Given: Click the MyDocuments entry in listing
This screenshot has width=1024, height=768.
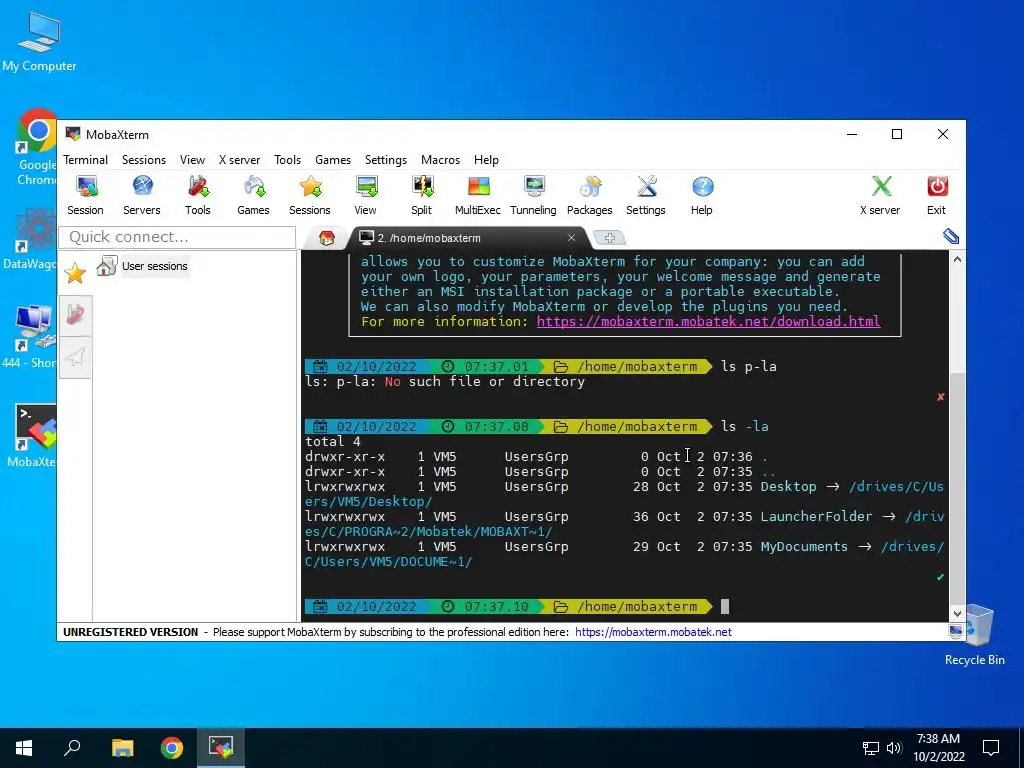Looking at the screenshot, I should [x=804, y=547].
